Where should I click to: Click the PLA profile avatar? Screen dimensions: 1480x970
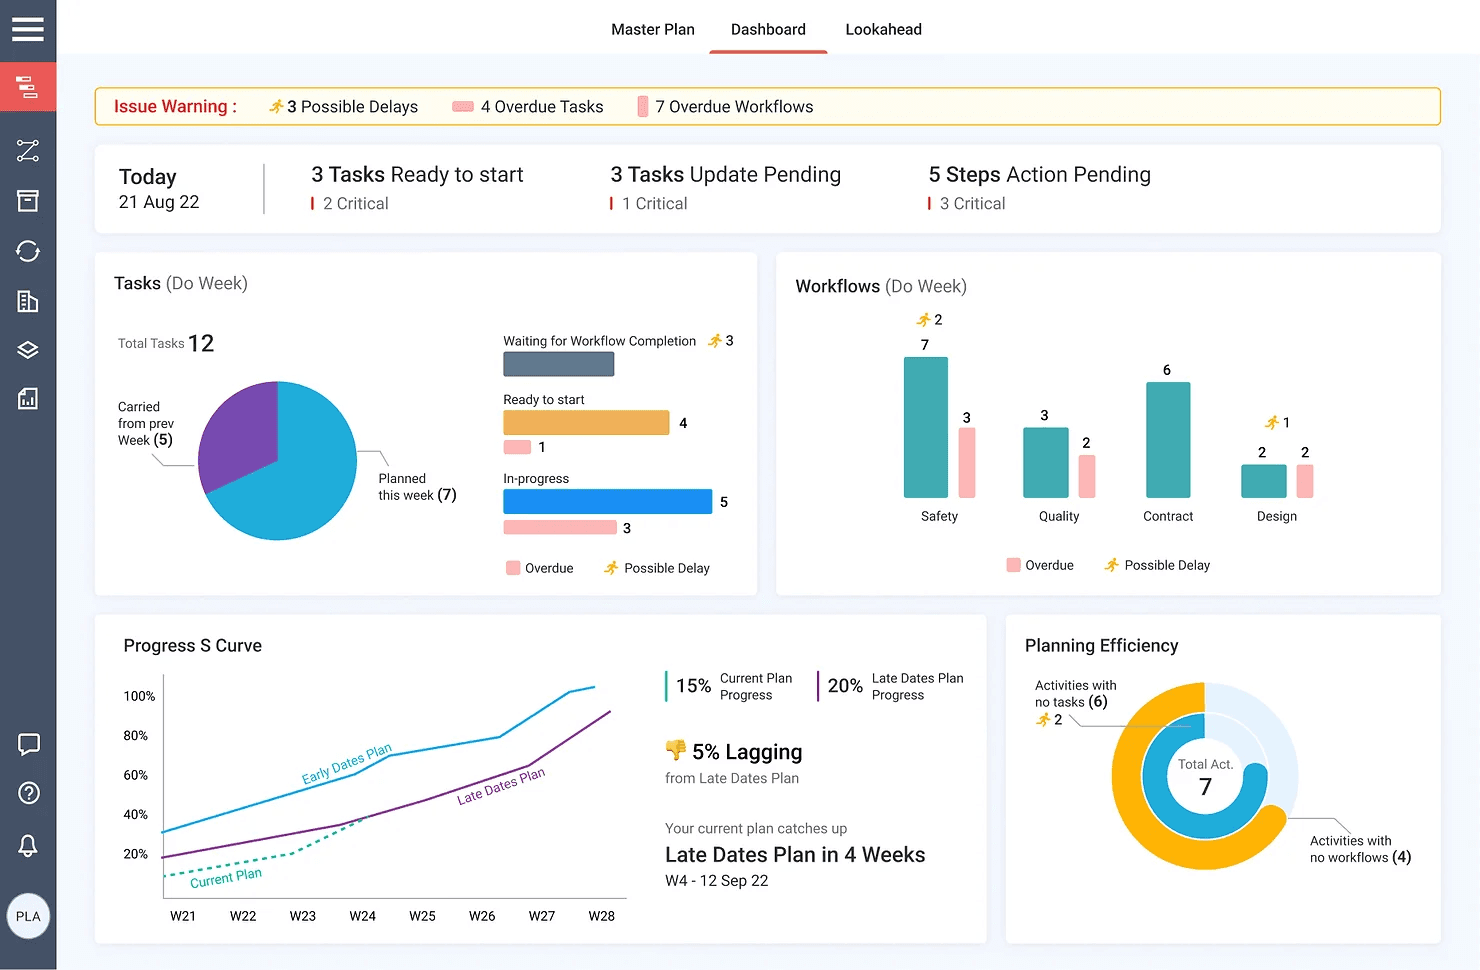(28, 916)
